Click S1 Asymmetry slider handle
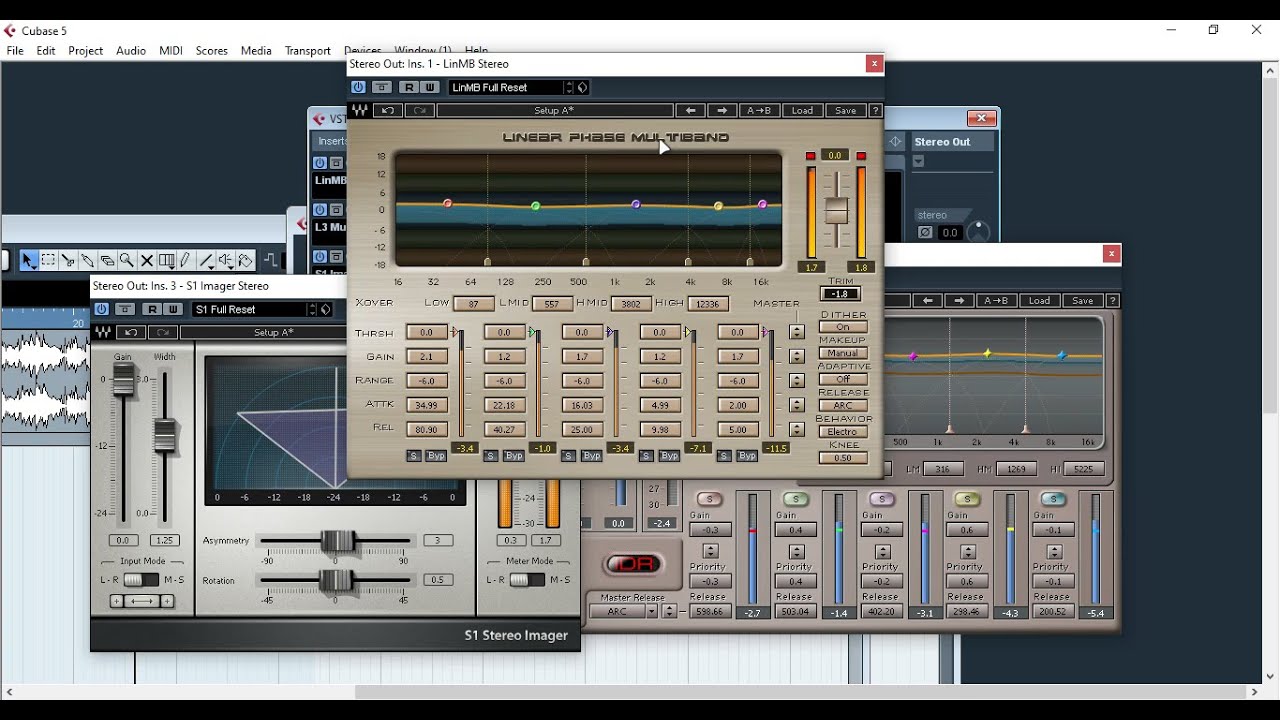The image size is (1280, 720). click(x=338, y=541)
